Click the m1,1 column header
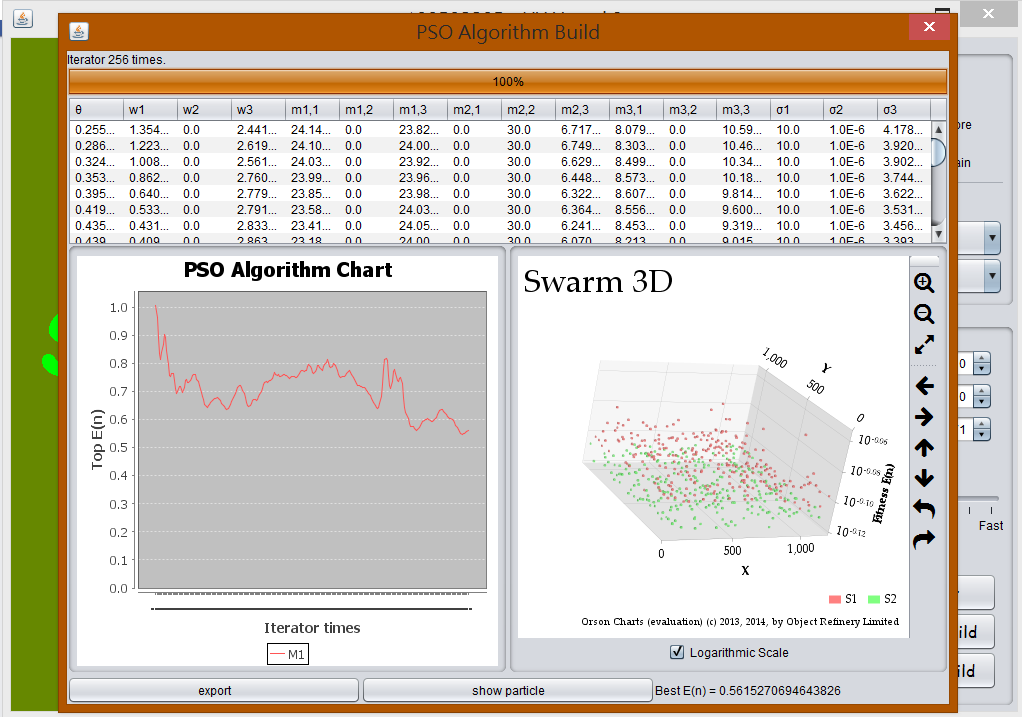This screenshot has width=1022, height=717. 311,109
